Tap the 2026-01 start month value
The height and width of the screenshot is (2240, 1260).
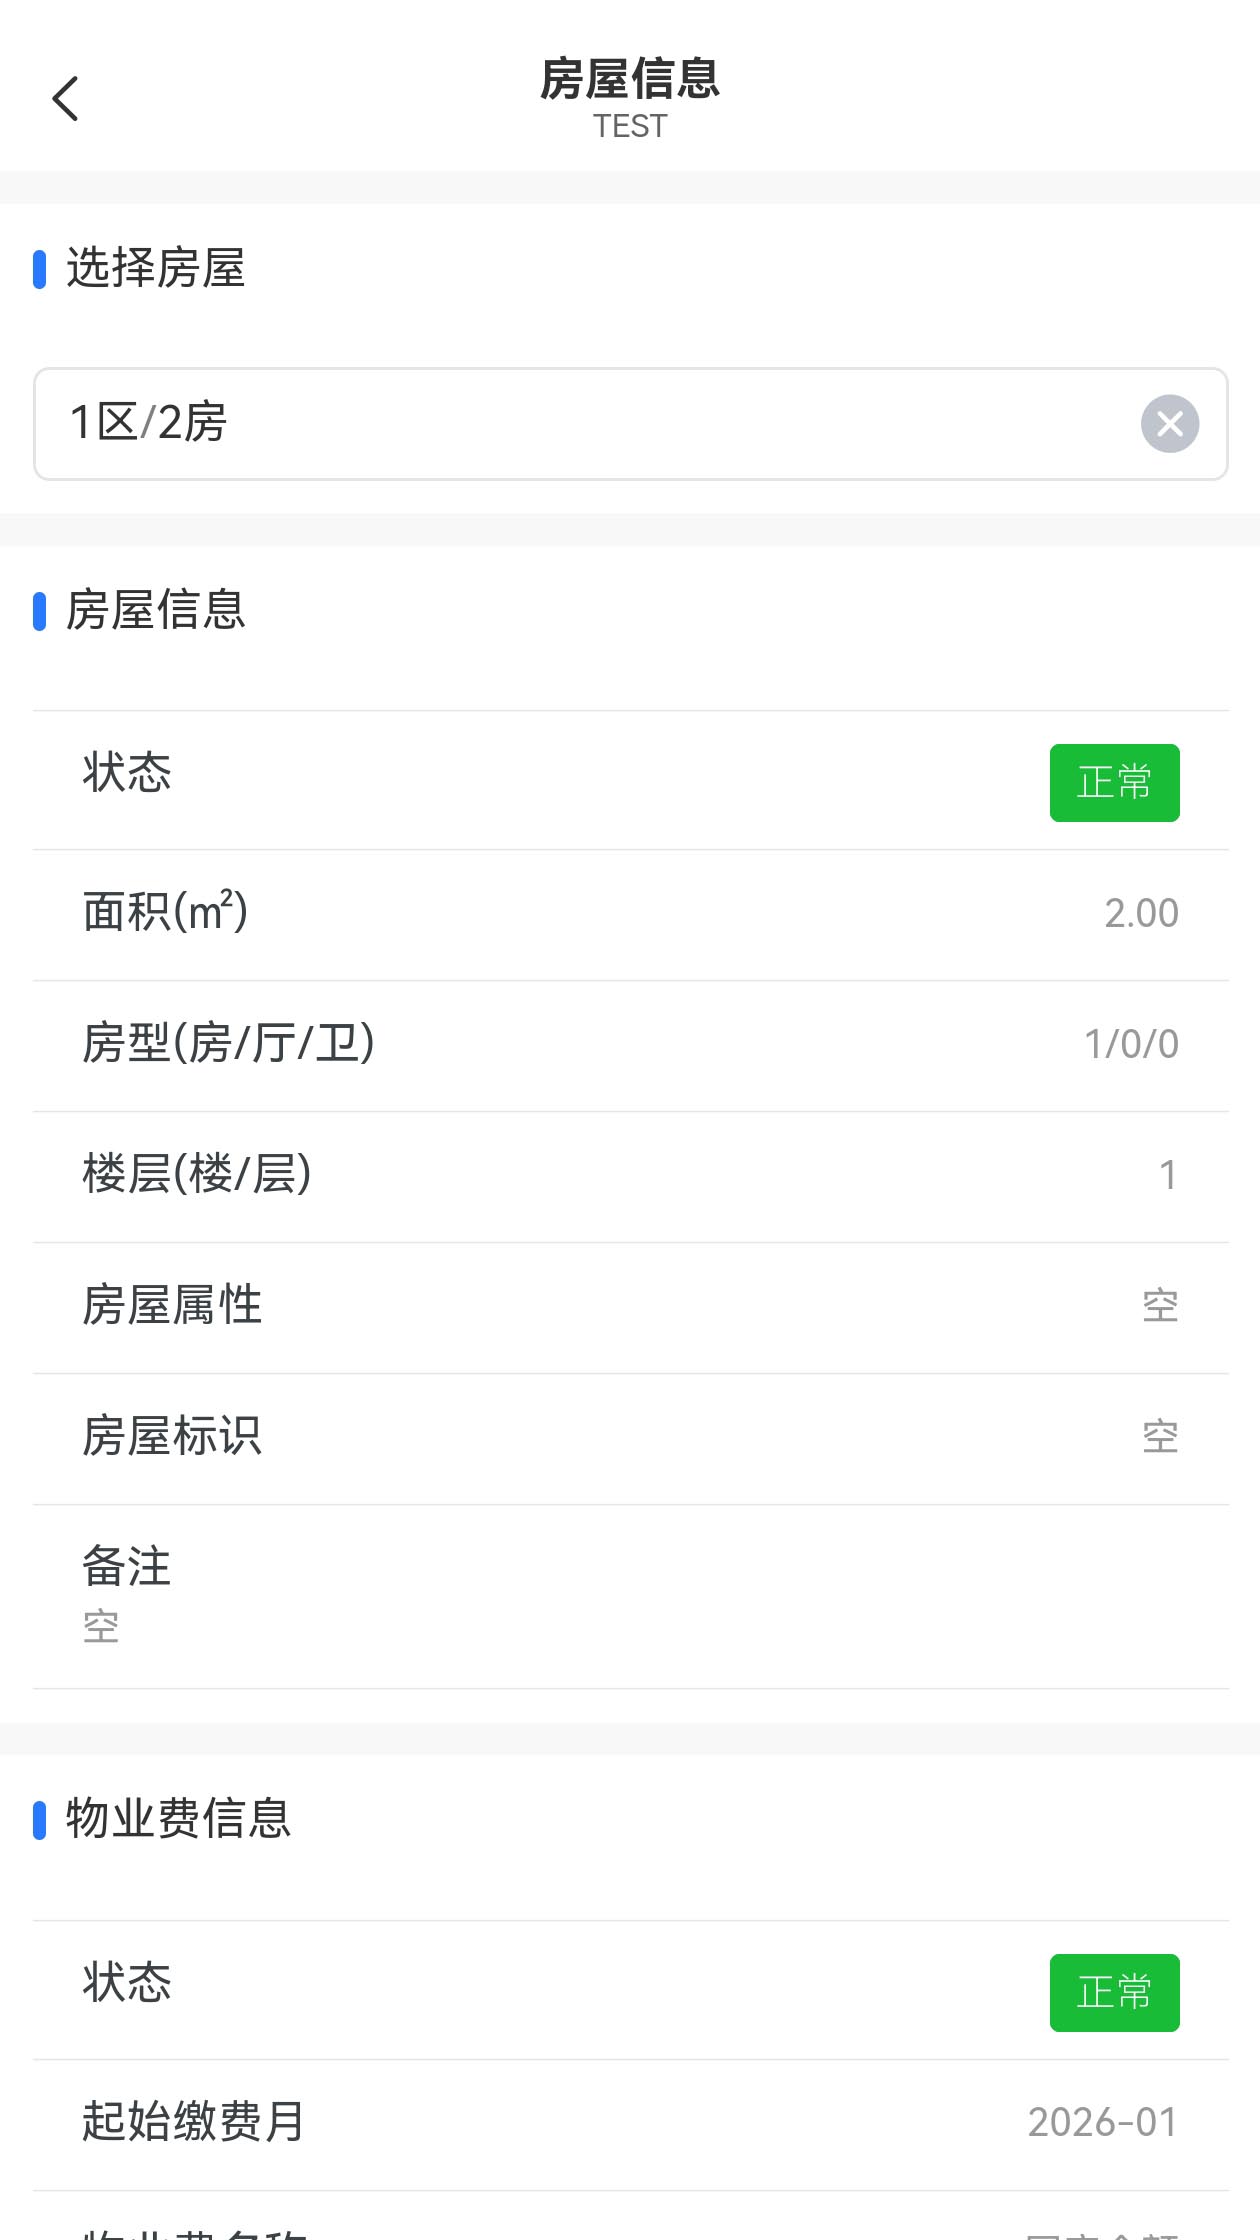pos(1102,2123)
